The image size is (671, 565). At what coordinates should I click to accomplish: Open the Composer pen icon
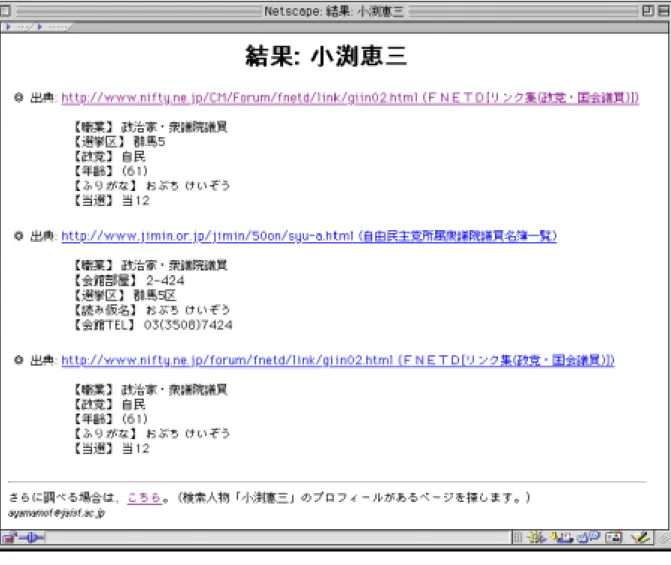pos(640,537)
